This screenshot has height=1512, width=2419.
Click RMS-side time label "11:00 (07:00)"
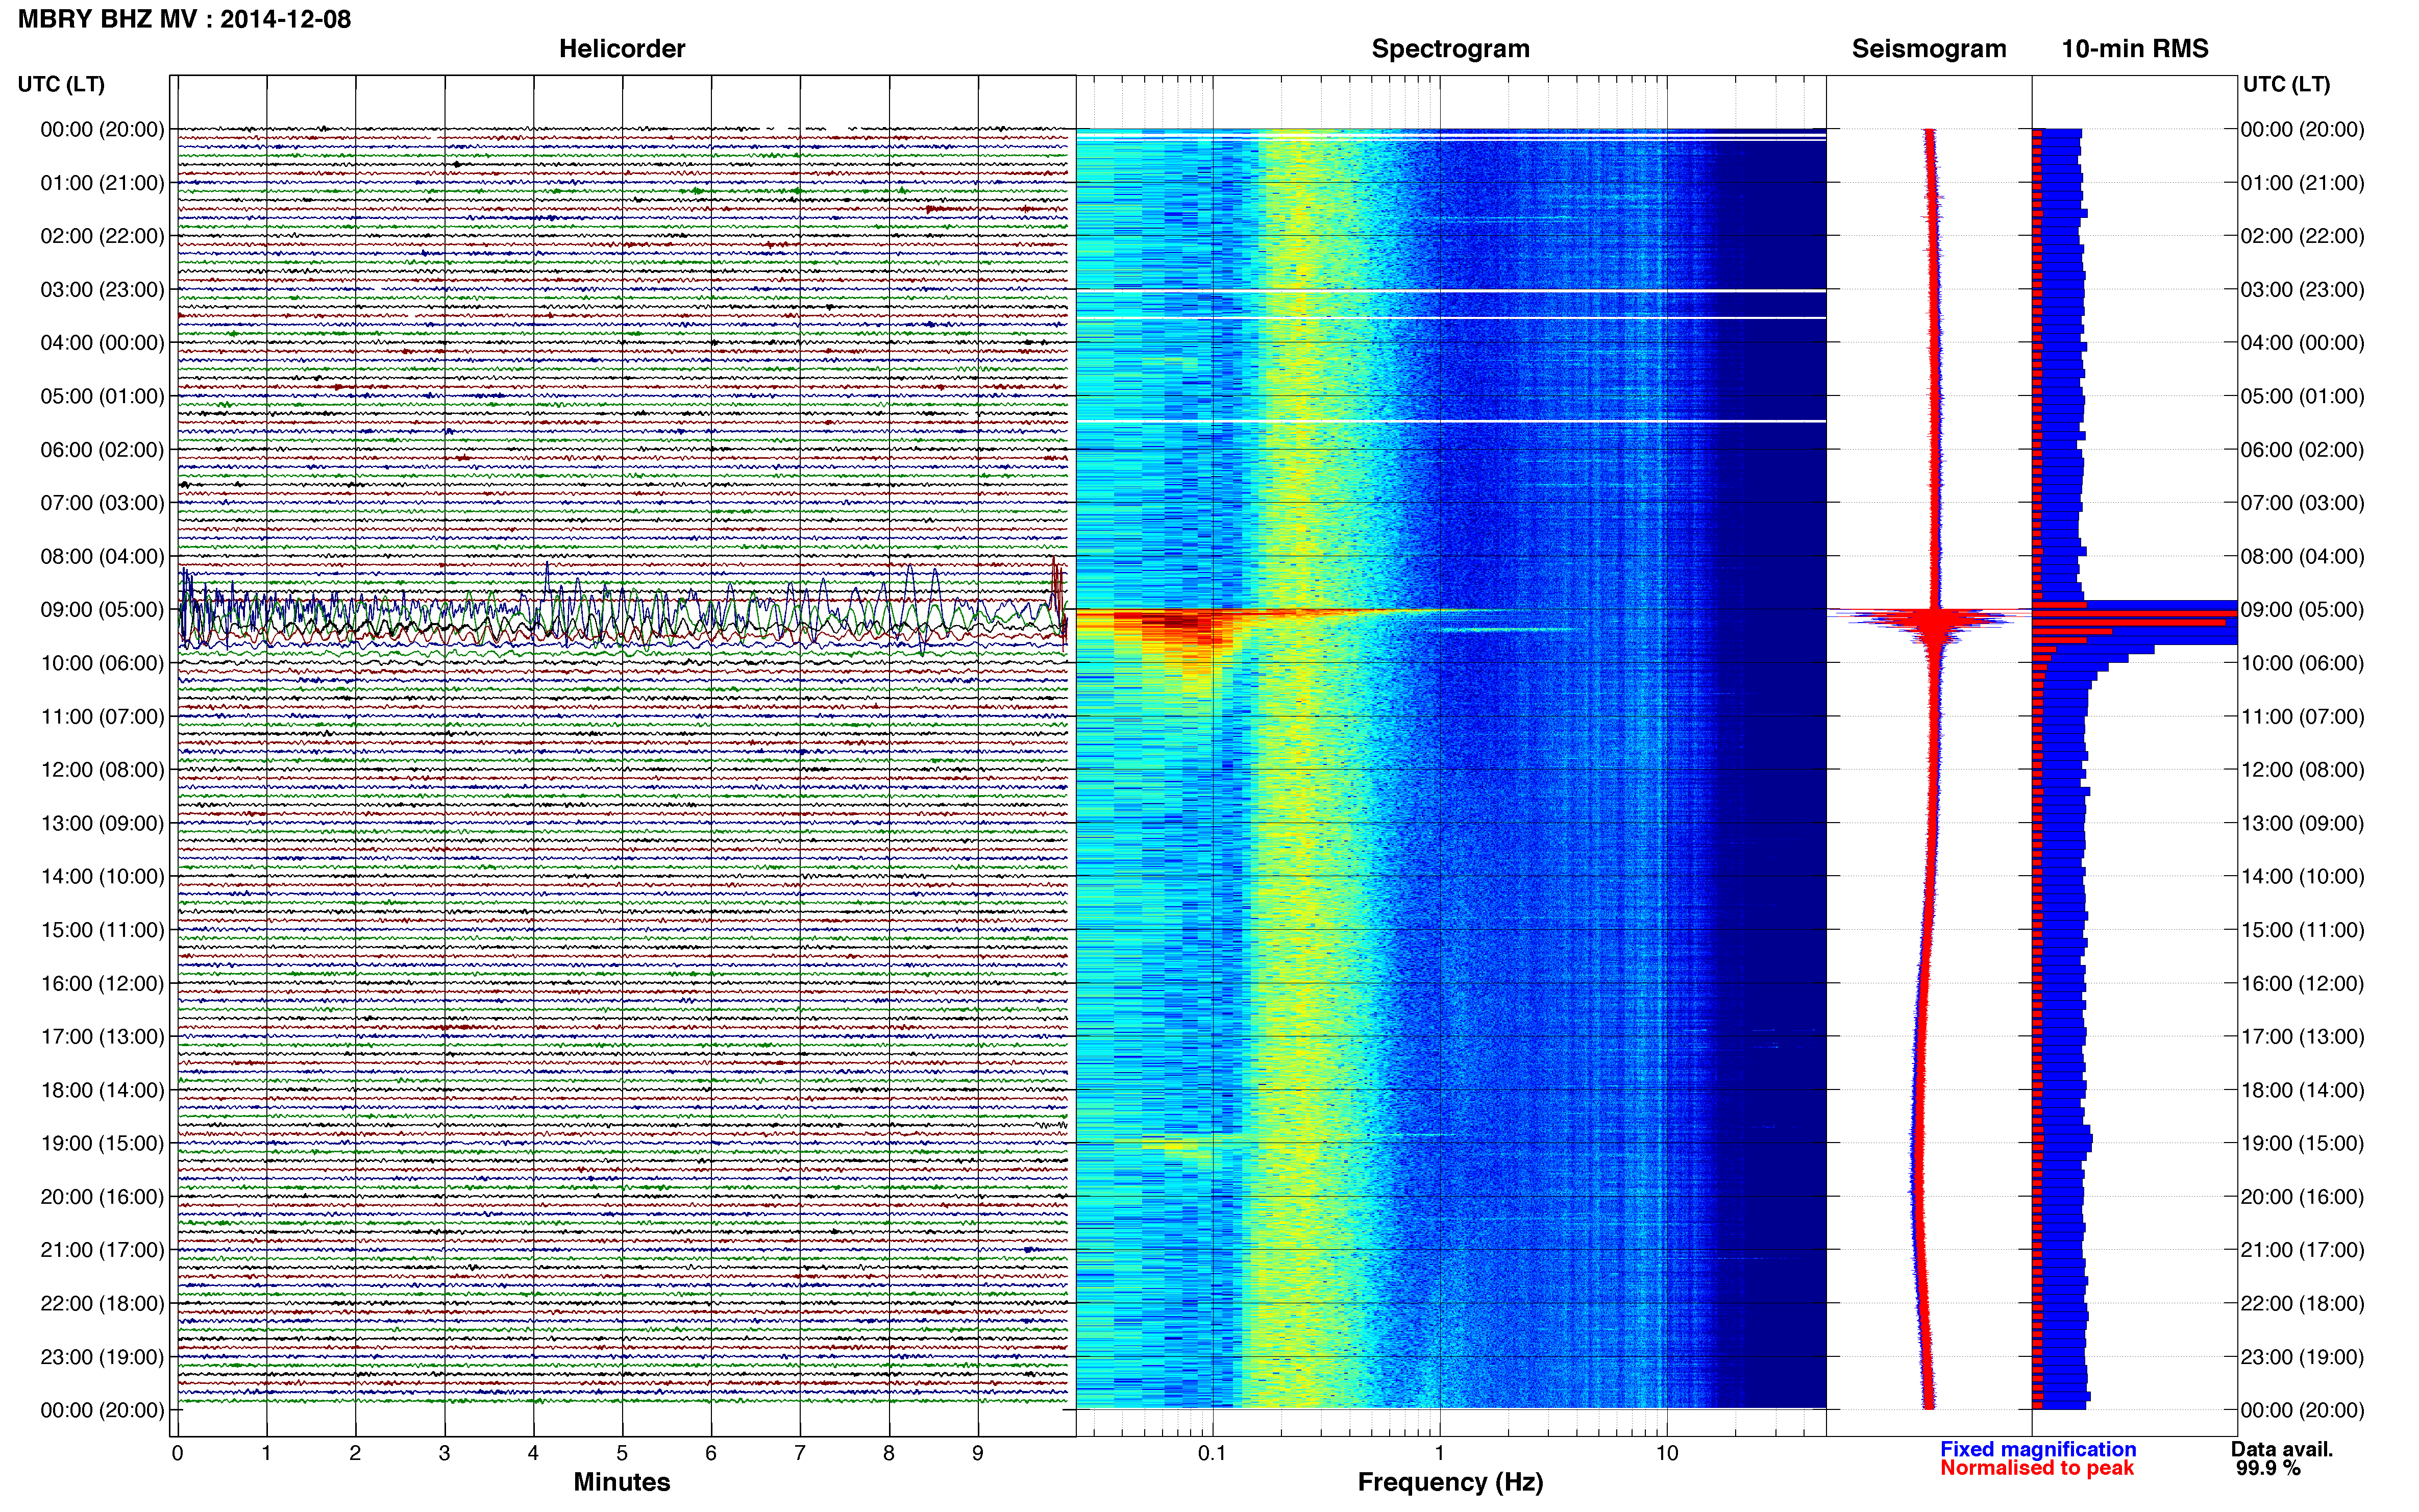(x=2302, y=716)
